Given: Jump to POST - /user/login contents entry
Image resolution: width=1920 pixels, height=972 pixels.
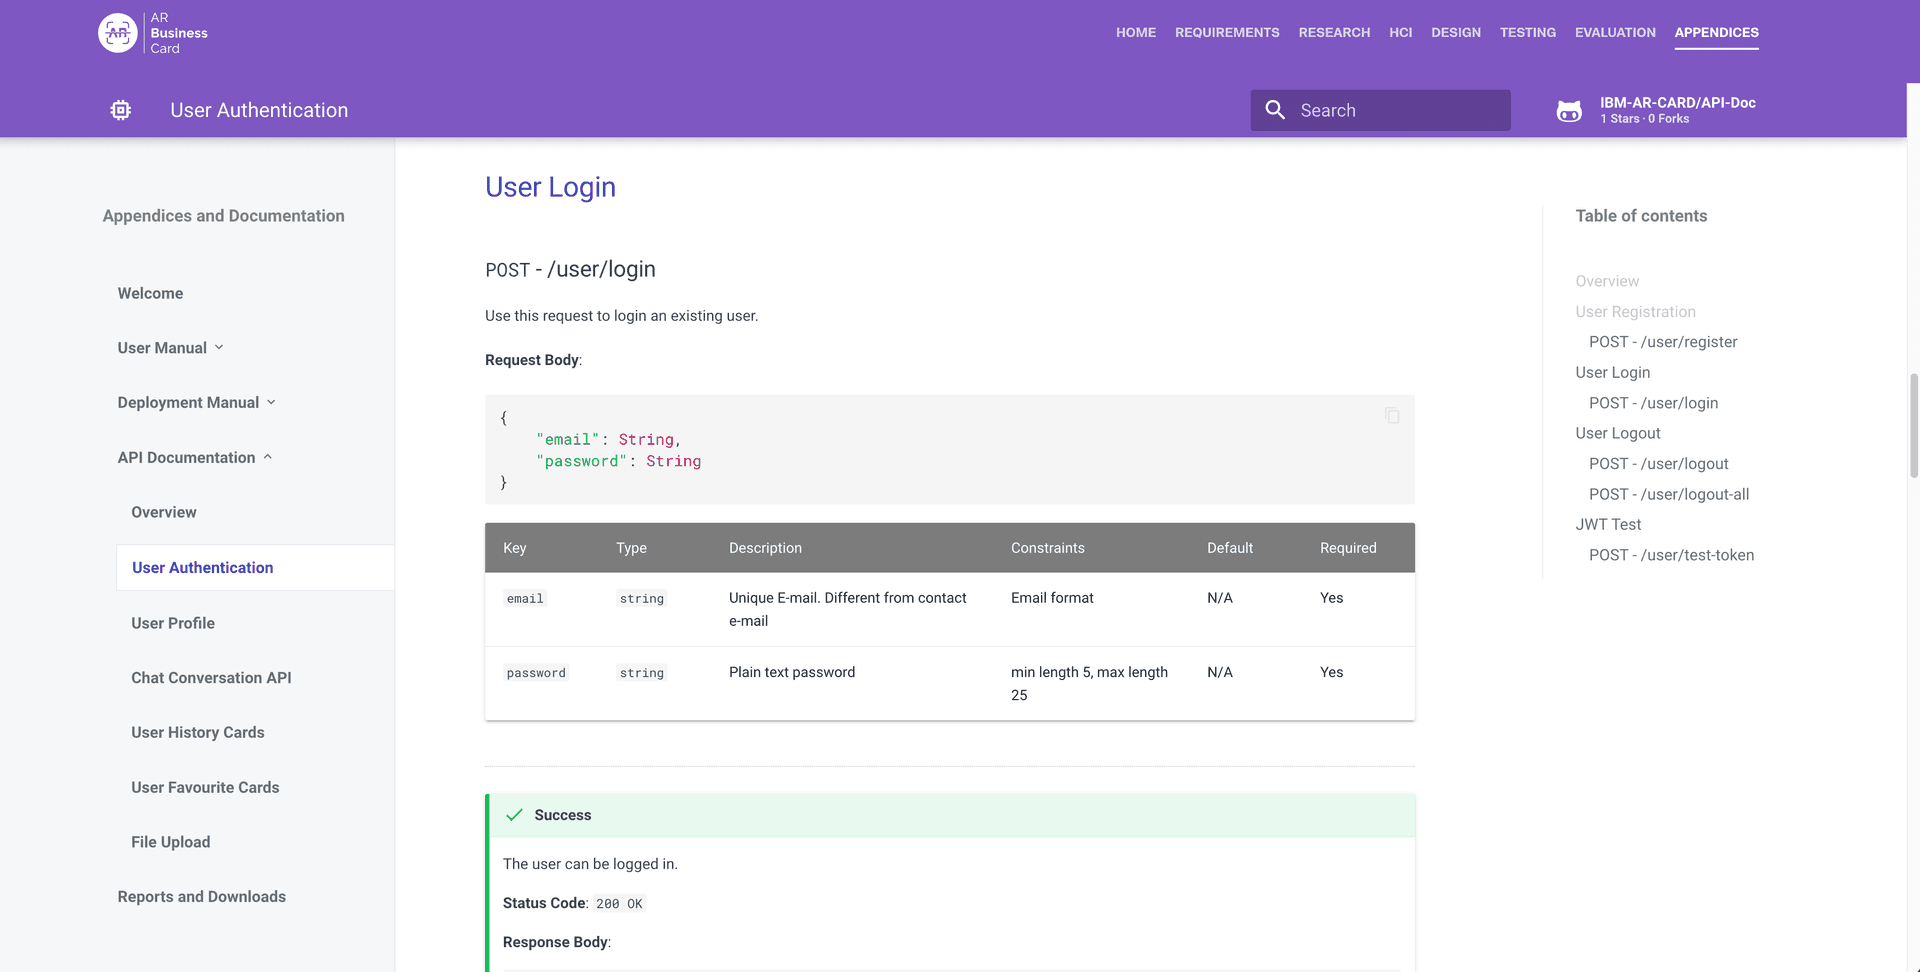Looking at the screenshot, I should coord(1653,403).
